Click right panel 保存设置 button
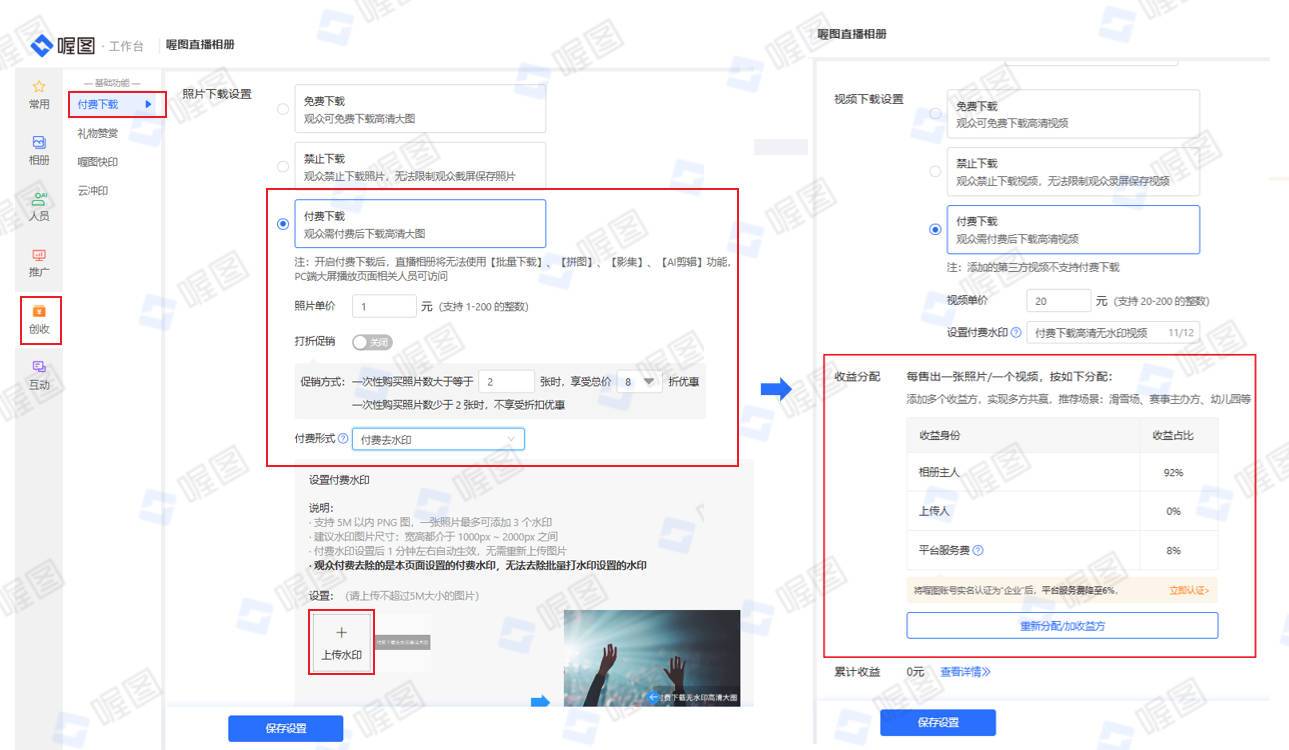The image size is (1289, 750). [938, 722]
